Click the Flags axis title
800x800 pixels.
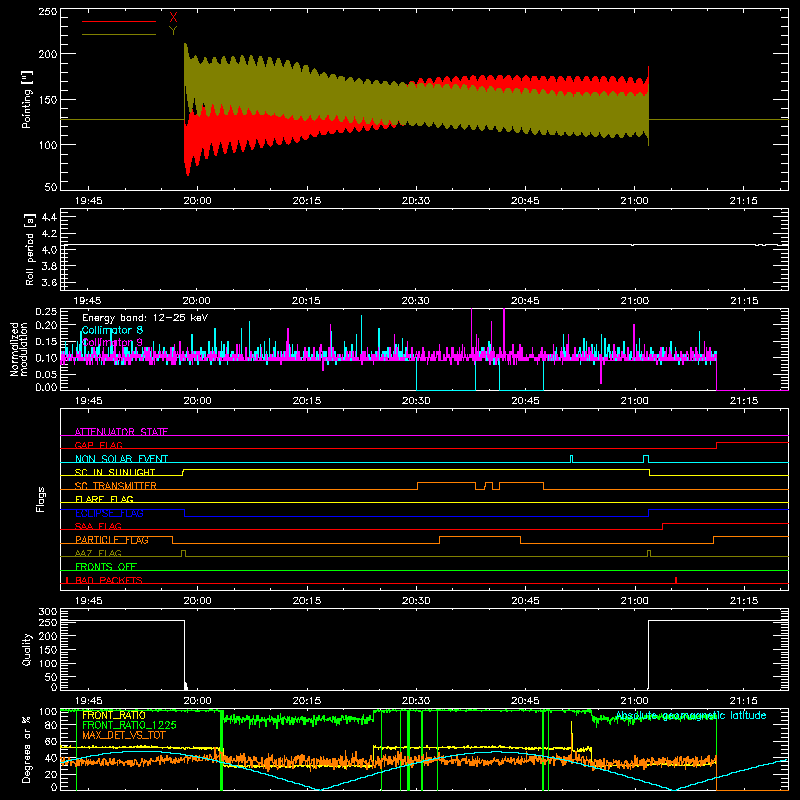click(x=41, y=499)
